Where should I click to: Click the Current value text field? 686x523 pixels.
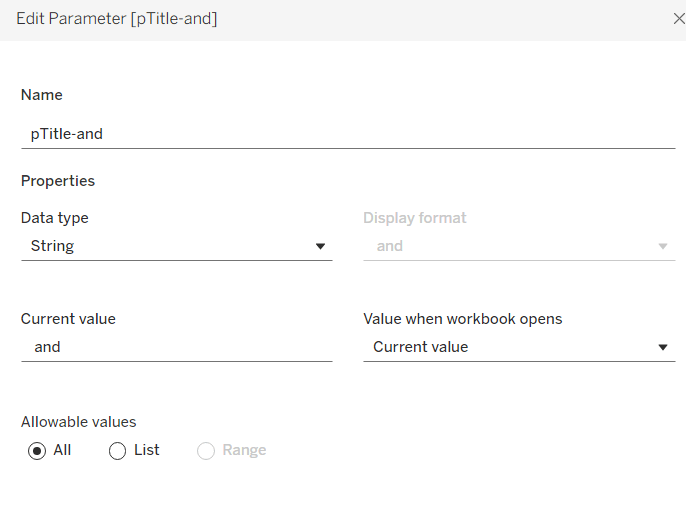point(176,347)
